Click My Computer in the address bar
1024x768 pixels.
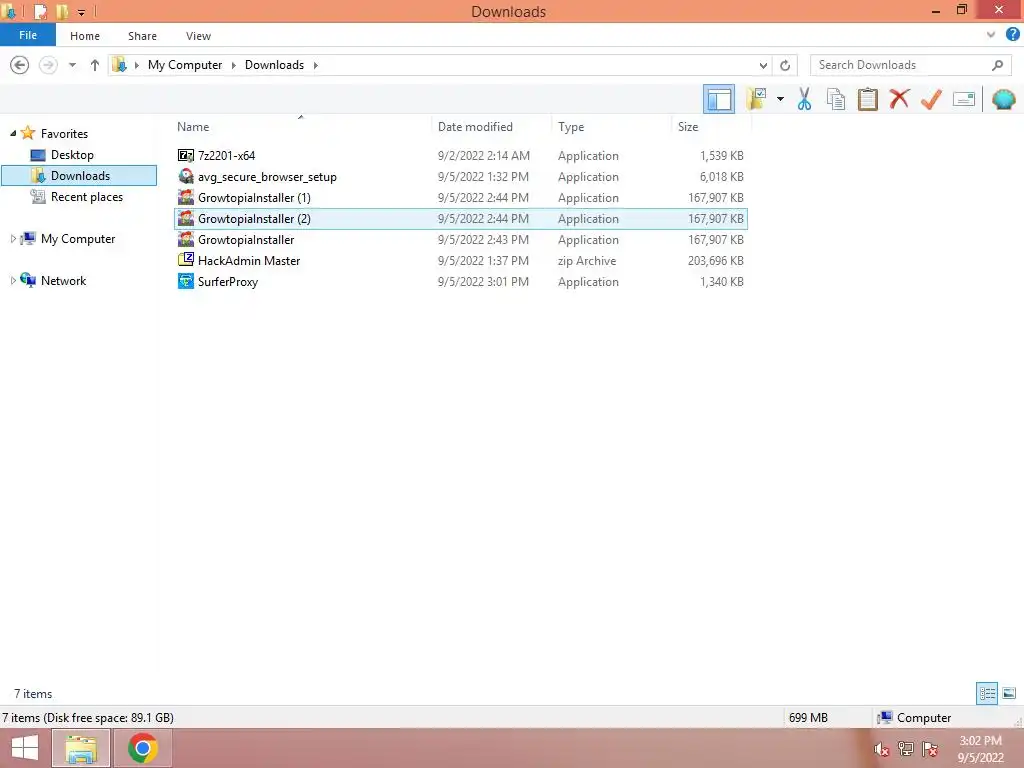pyautogui.click(x=185, y=65)
